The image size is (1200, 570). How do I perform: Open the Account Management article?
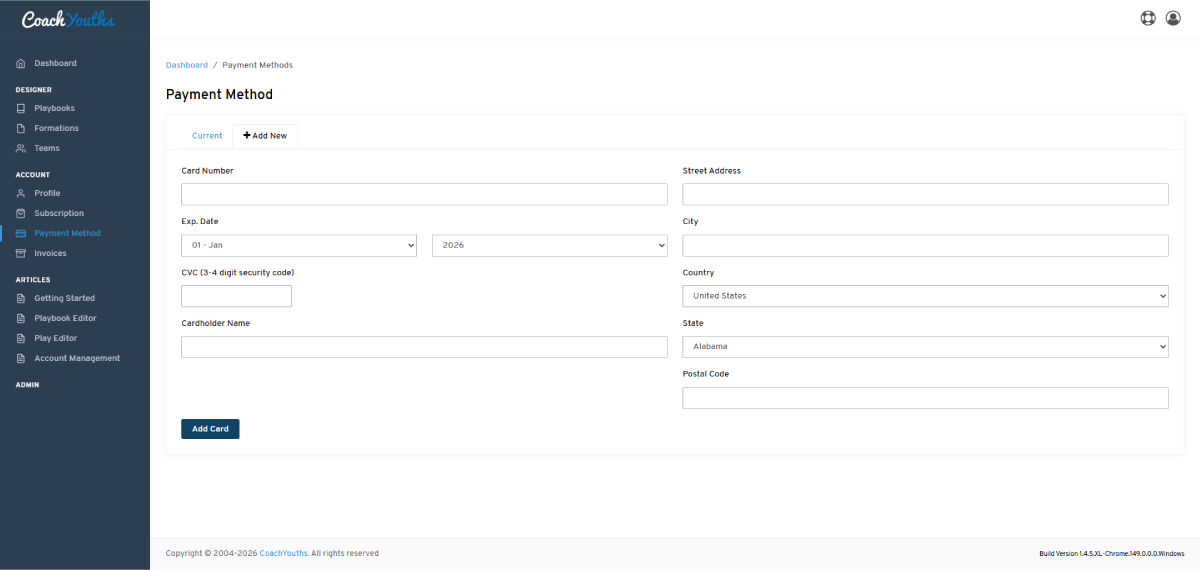(x=75, y=358)
